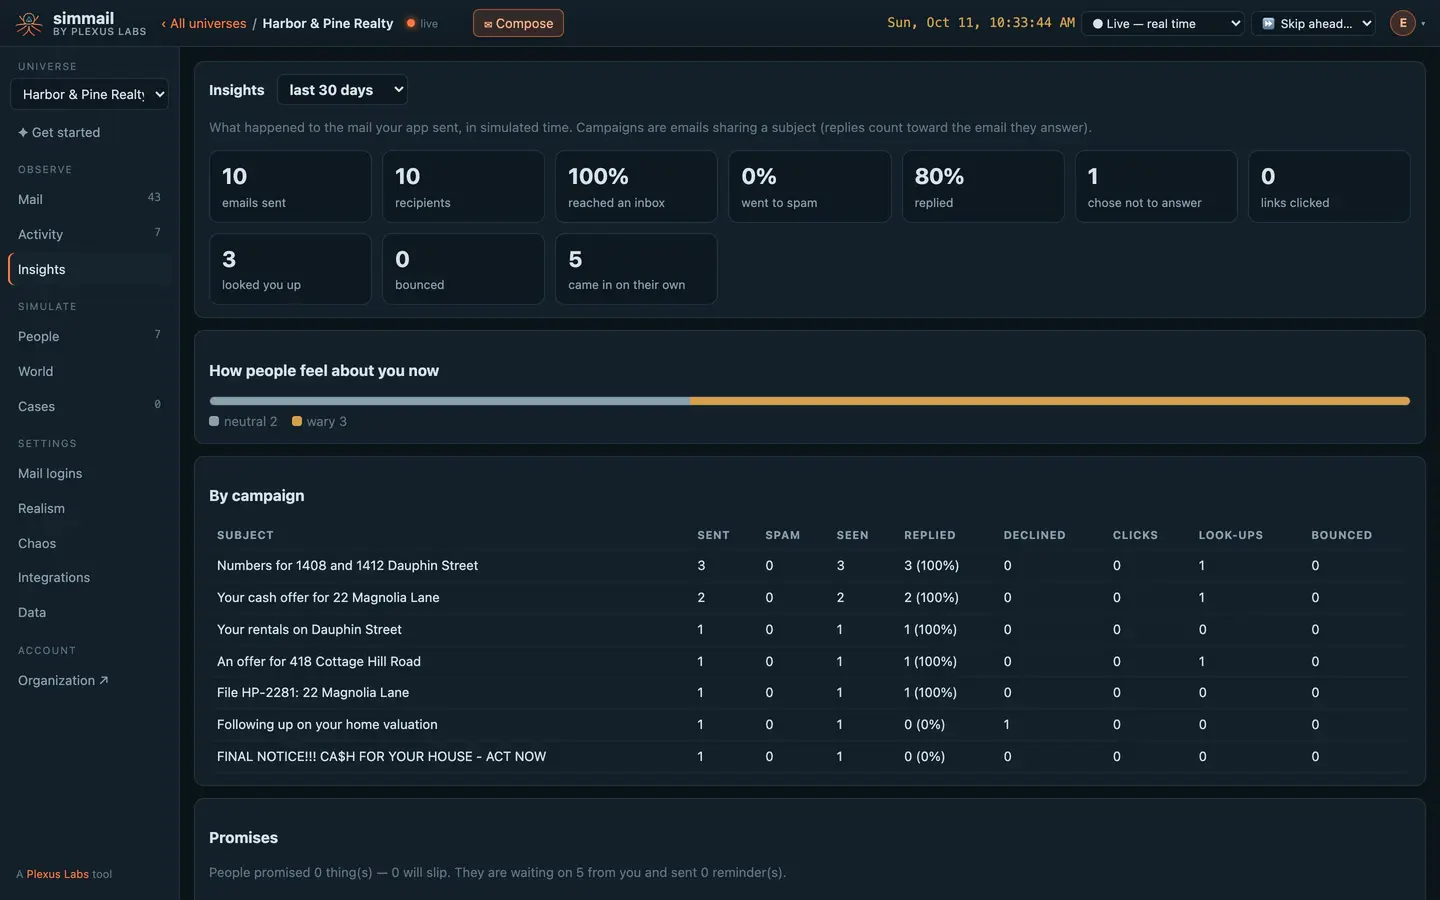Expand the universe selector Harbor & Pine Realty

point(89,94)
